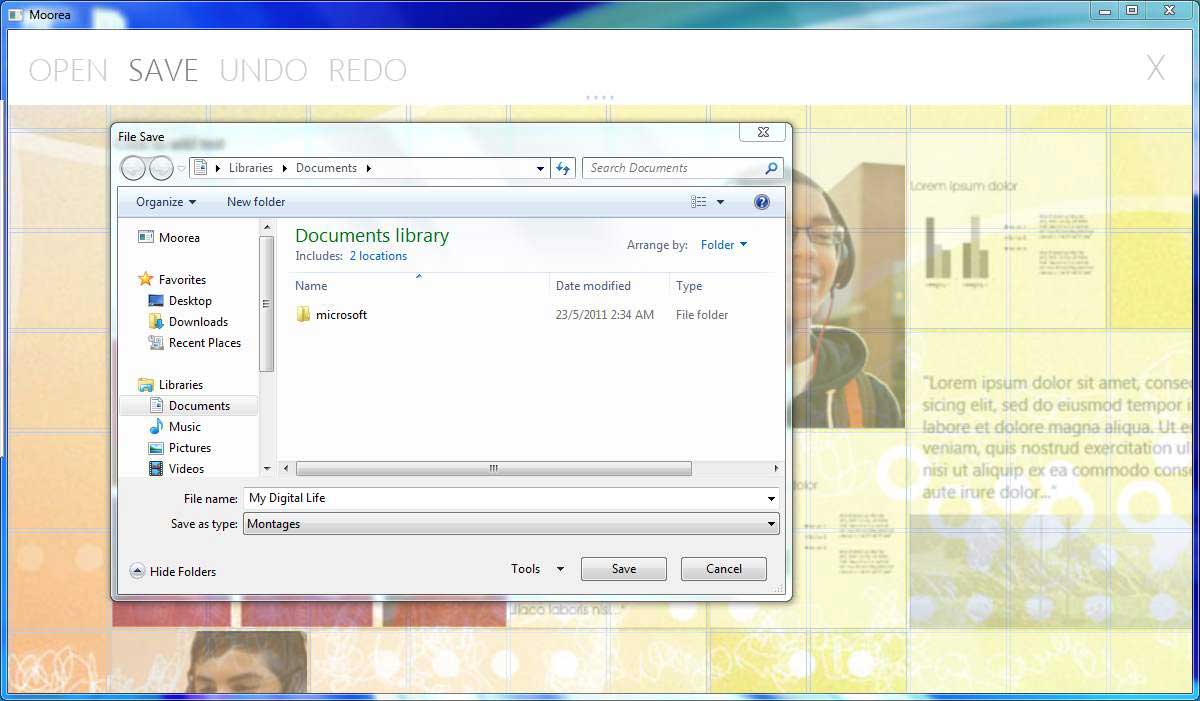
Task: Click the Moorea computer icon in navigation pane
Action: pyautogui.click(x=146, y=238)
